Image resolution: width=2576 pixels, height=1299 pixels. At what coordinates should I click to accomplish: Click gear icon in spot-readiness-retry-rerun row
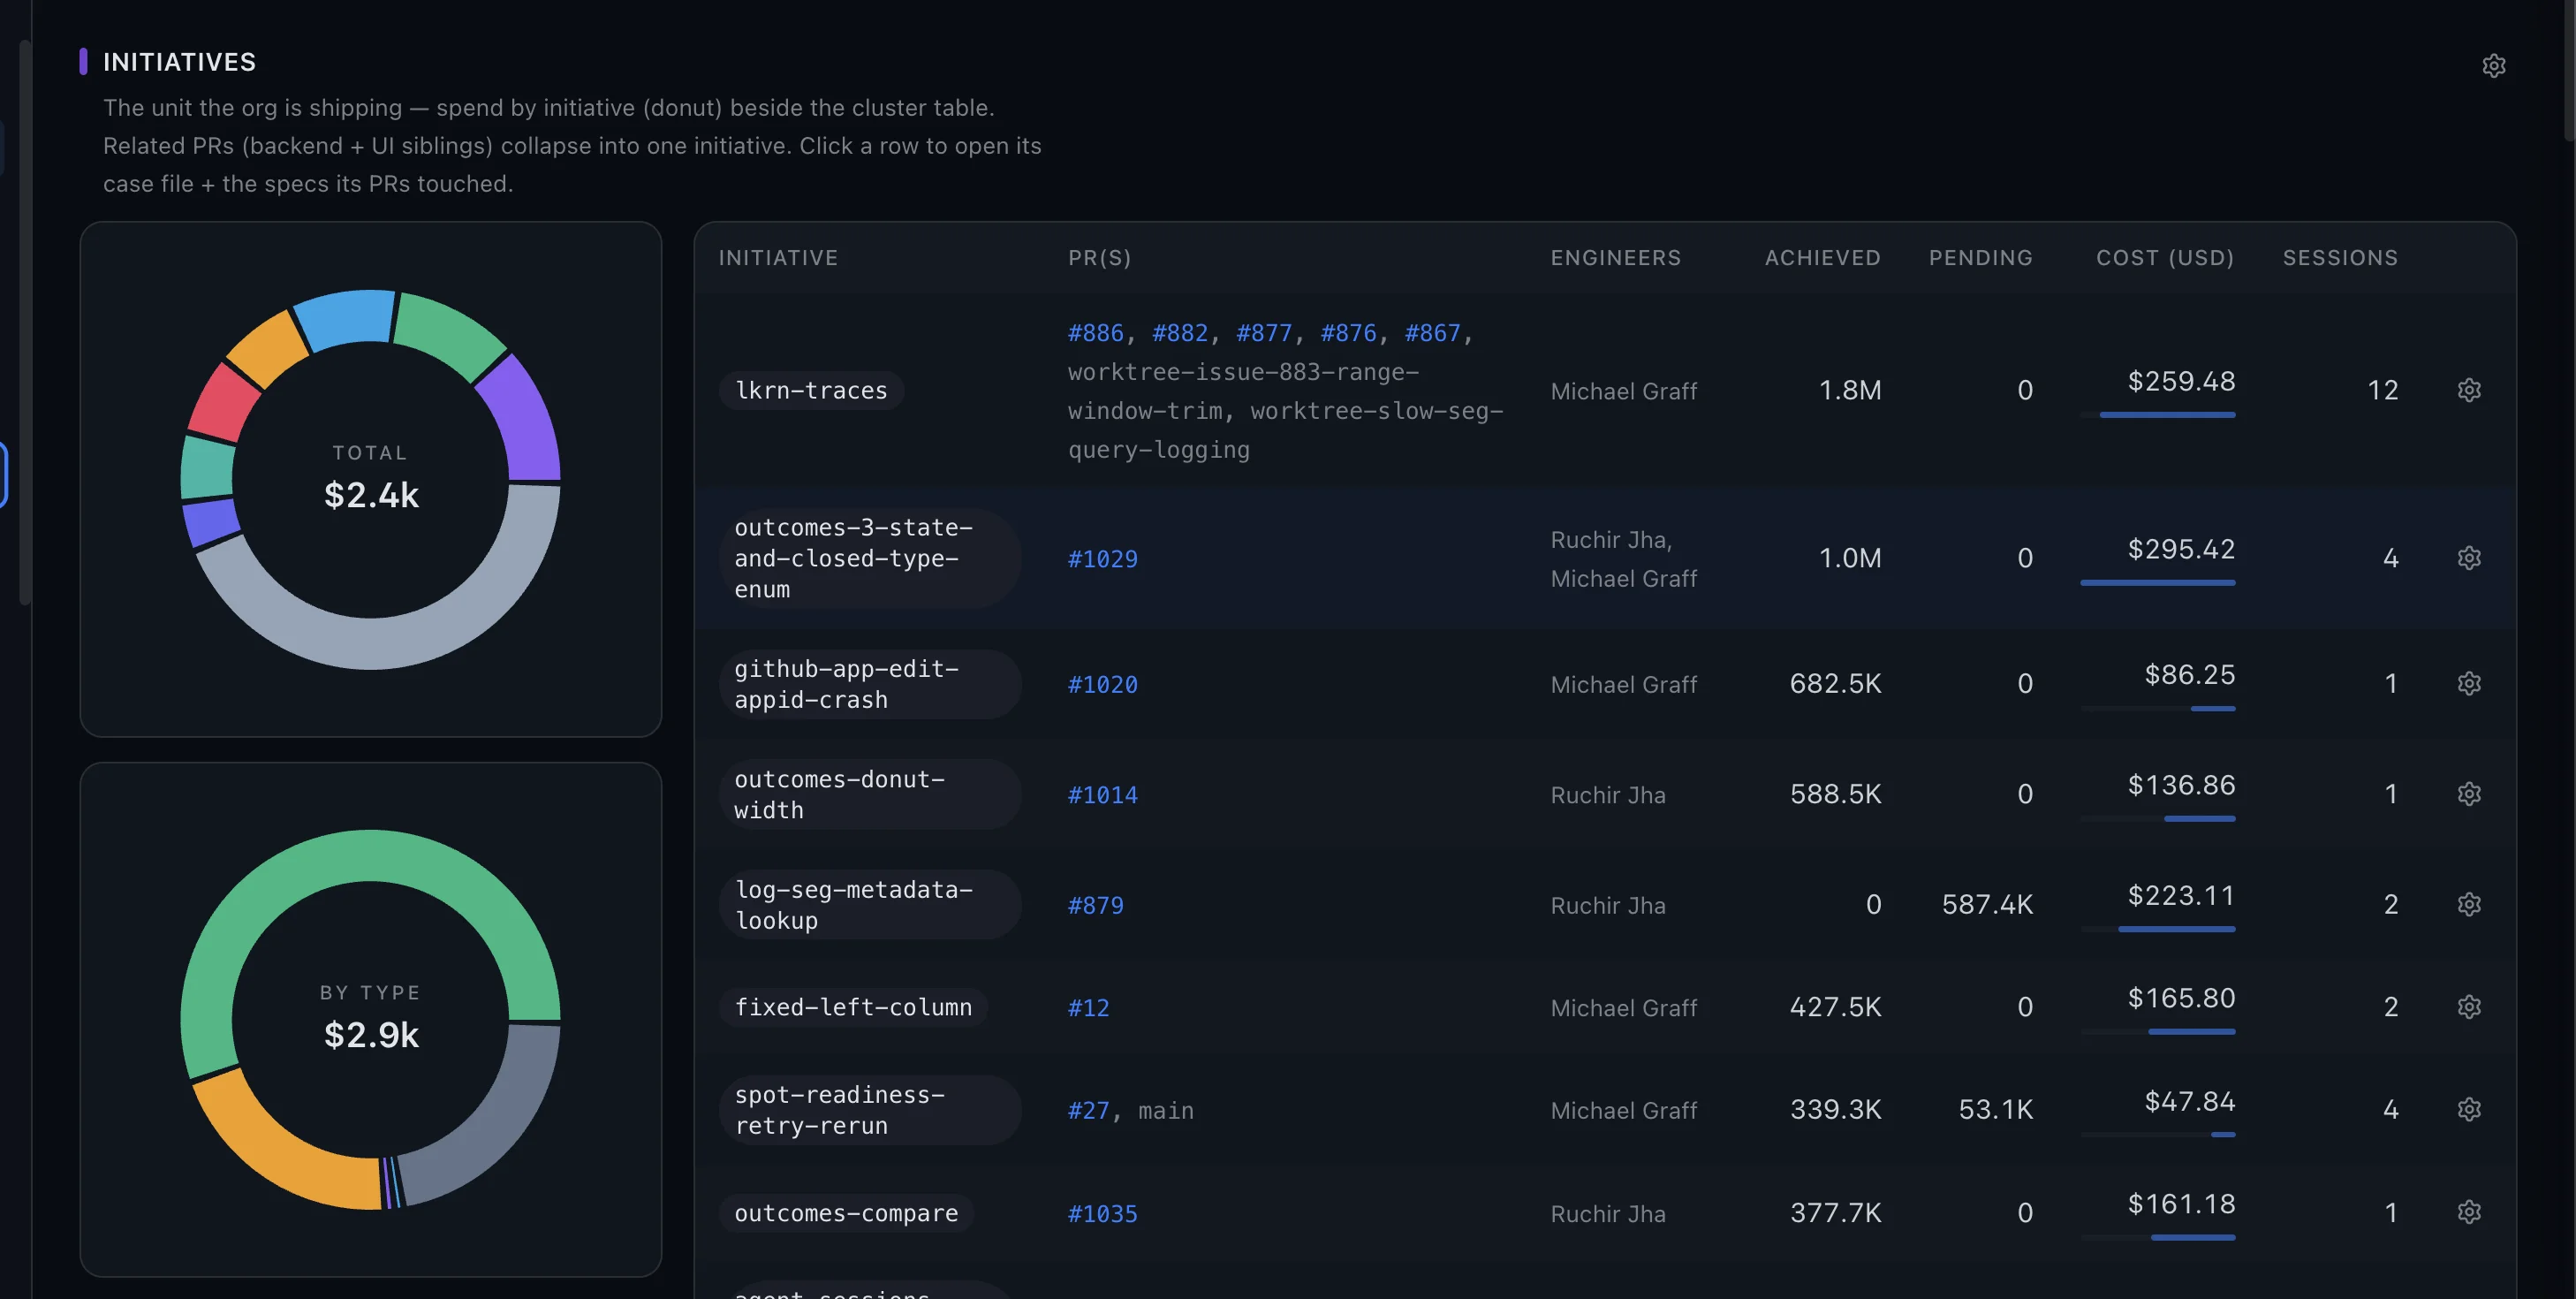pos(2469,1109)
